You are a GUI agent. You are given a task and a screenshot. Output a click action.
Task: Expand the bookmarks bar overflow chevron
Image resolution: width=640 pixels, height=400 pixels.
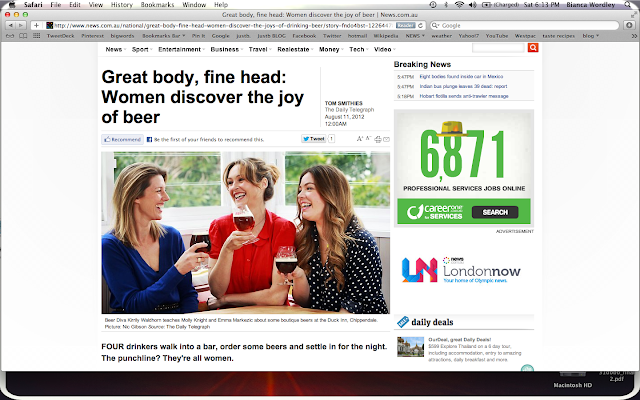[x=634, y=36]
